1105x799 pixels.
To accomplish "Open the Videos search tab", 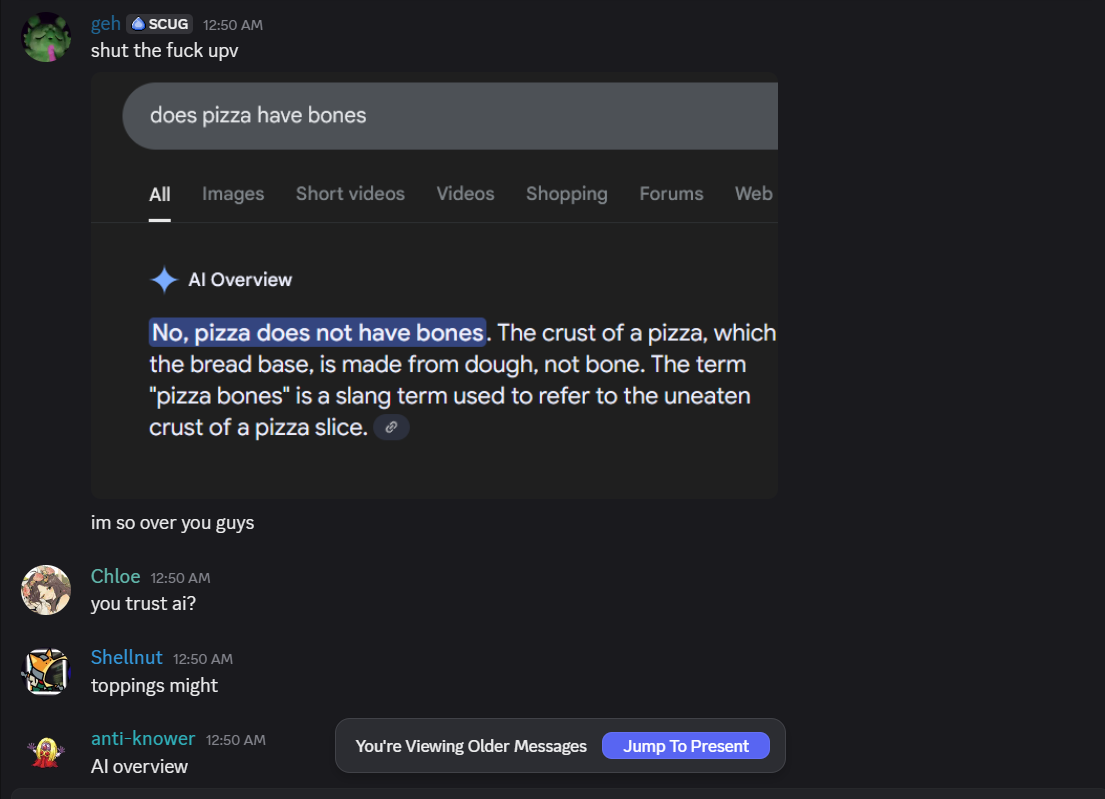I will [465, 194].
